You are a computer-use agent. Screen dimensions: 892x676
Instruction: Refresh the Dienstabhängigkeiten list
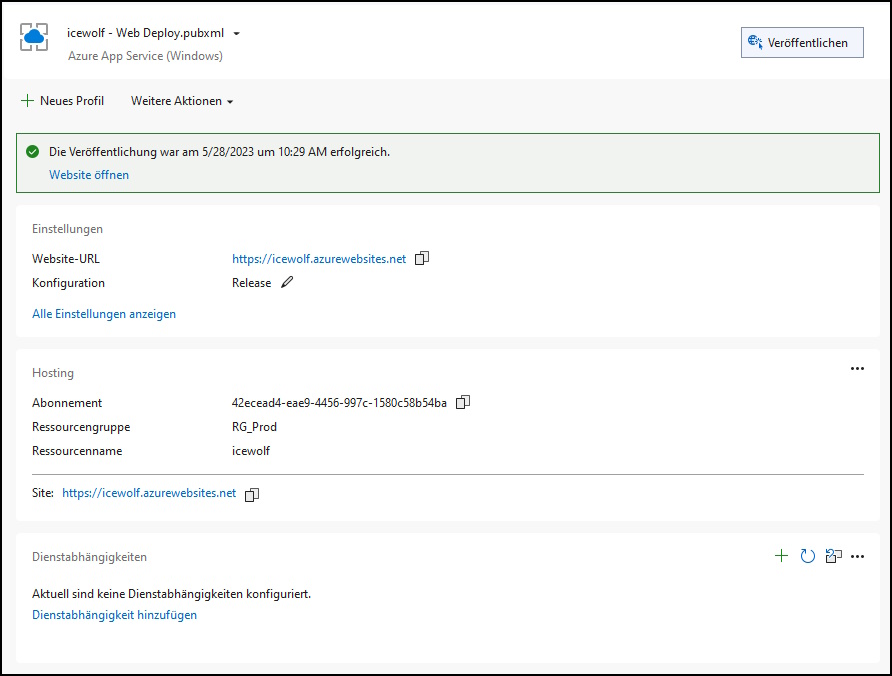[808, 556]
